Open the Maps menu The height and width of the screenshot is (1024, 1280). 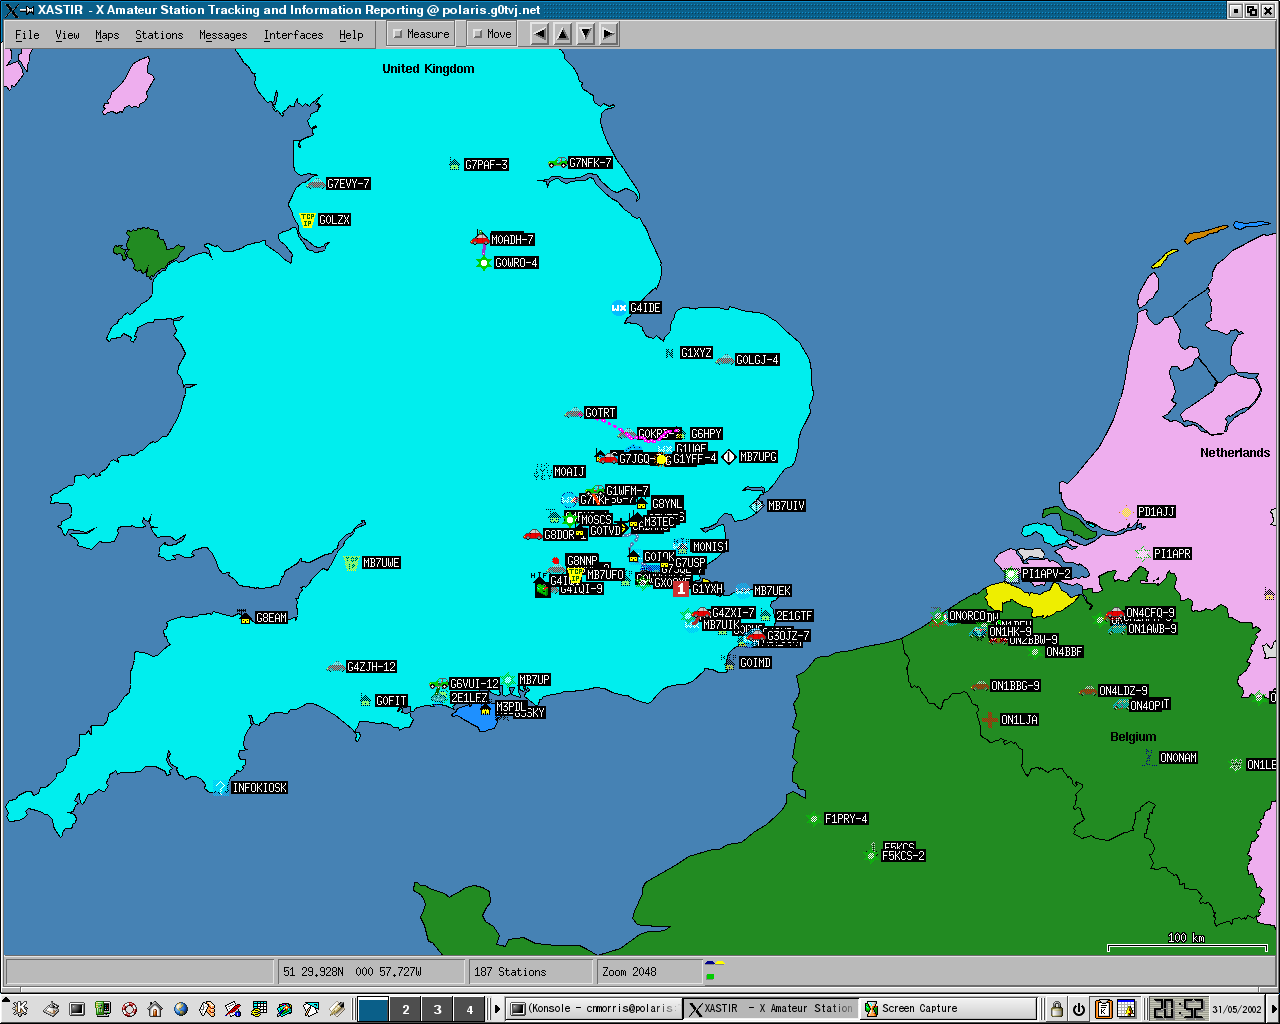coord(107,35)
